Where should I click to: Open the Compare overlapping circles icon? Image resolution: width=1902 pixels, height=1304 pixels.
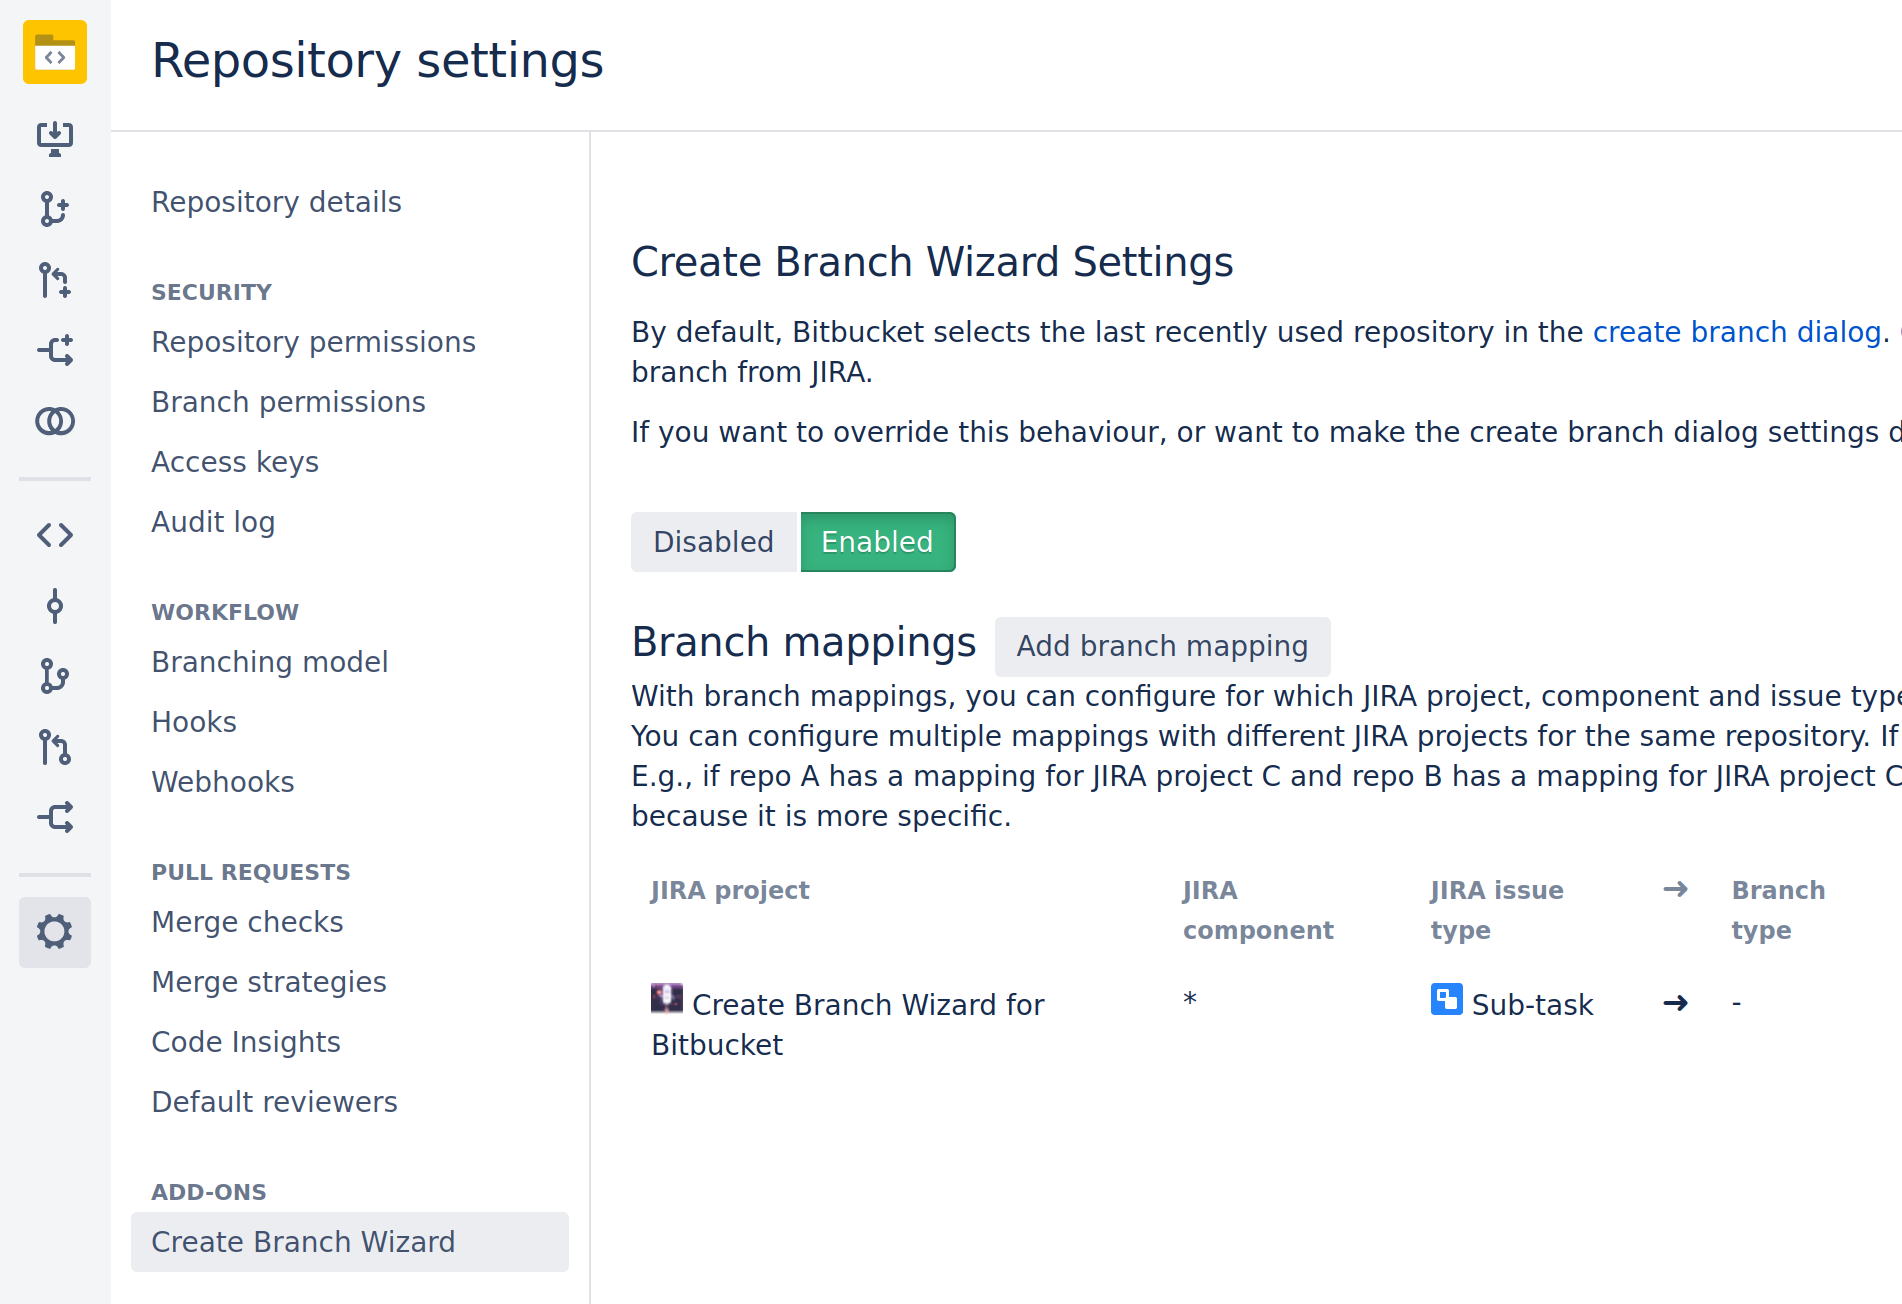(55, 421)
